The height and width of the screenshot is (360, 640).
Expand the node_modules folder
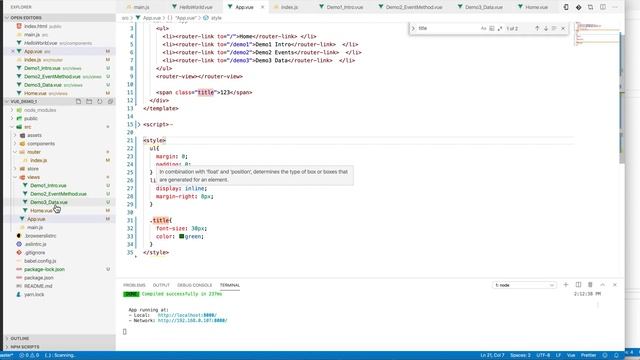point(12,110)
